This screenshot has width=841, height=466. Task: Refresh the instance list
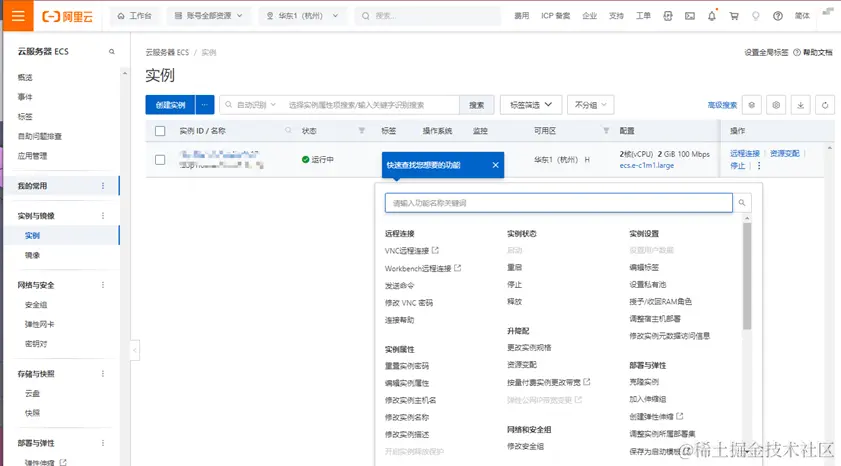(x=825, y=105)
